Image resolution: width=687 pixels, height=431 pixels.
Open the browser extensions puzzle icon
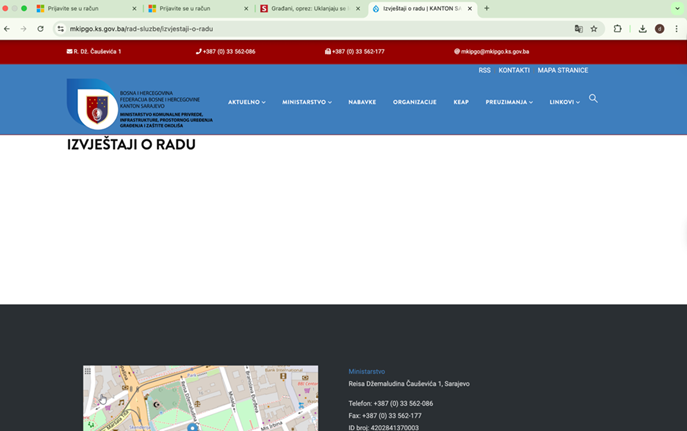pyautogui.click(x=617, y=29)
